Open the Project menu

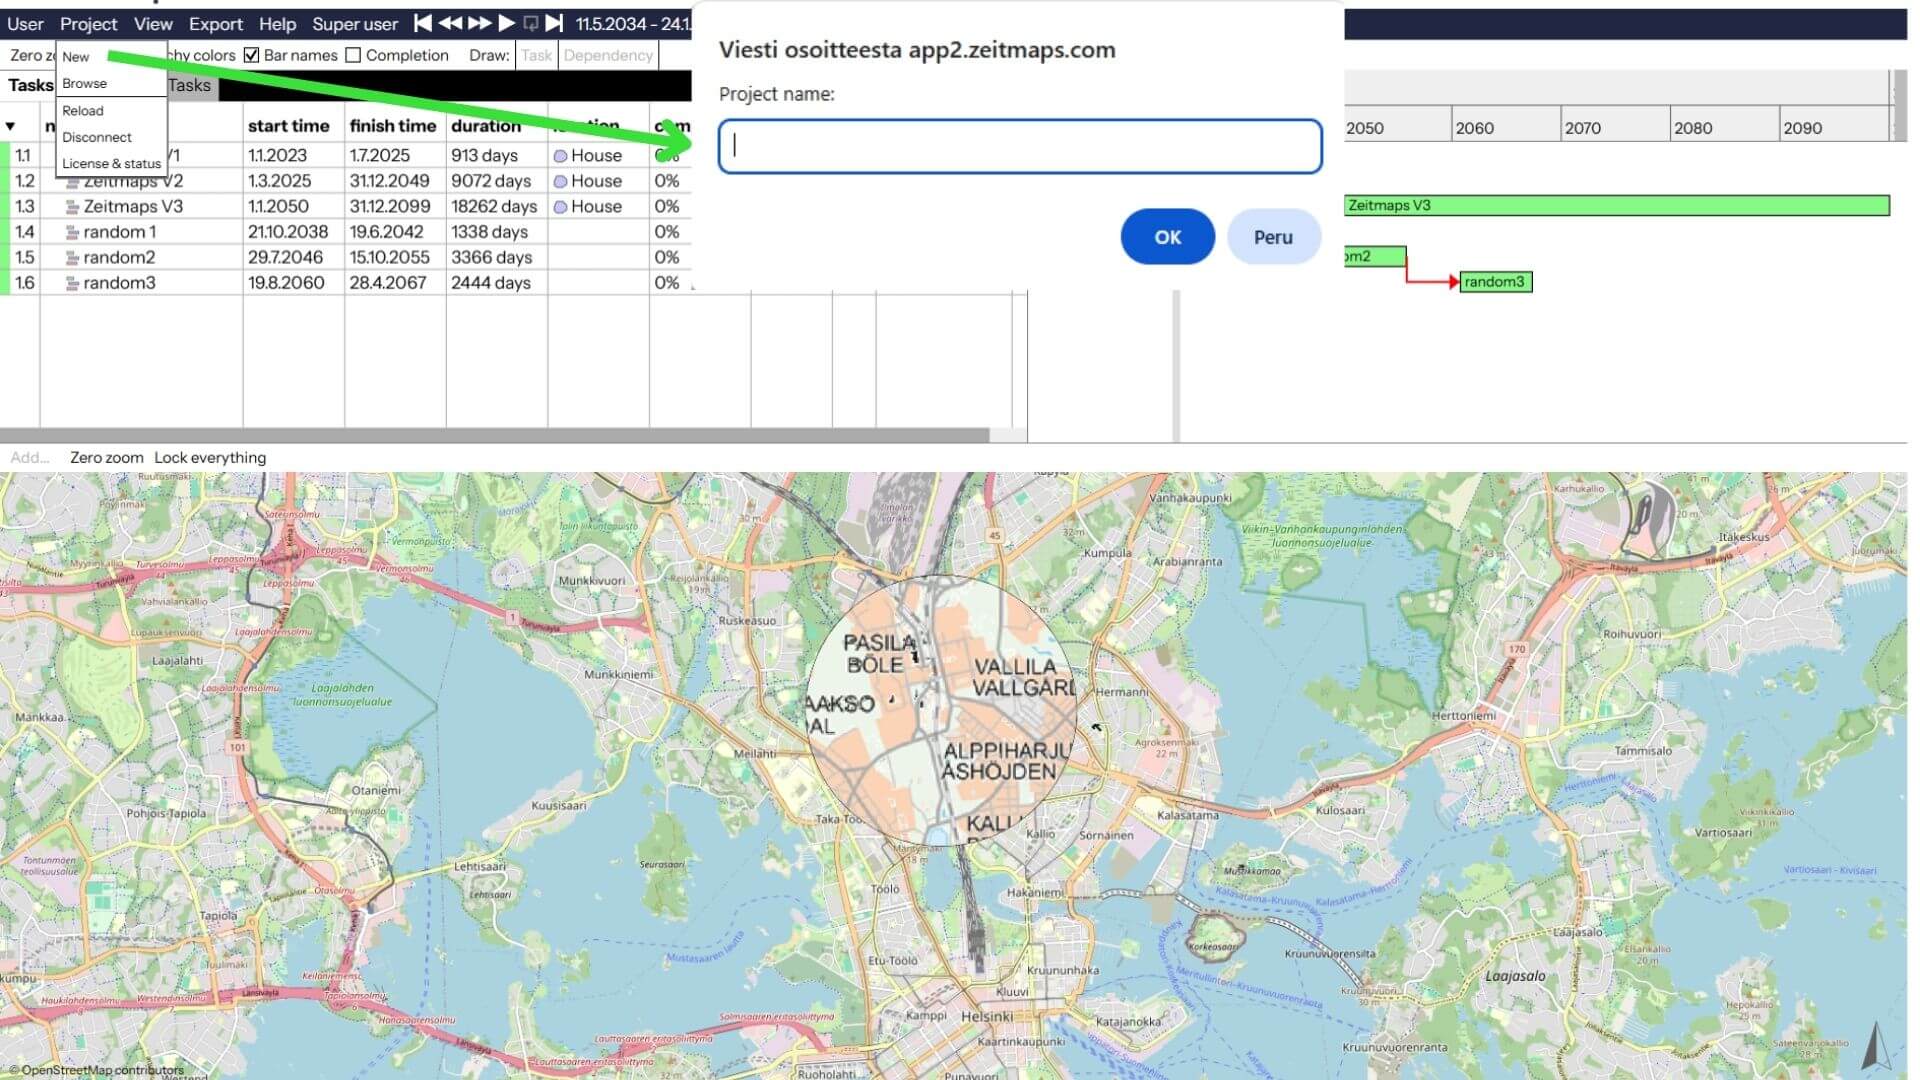88,24
